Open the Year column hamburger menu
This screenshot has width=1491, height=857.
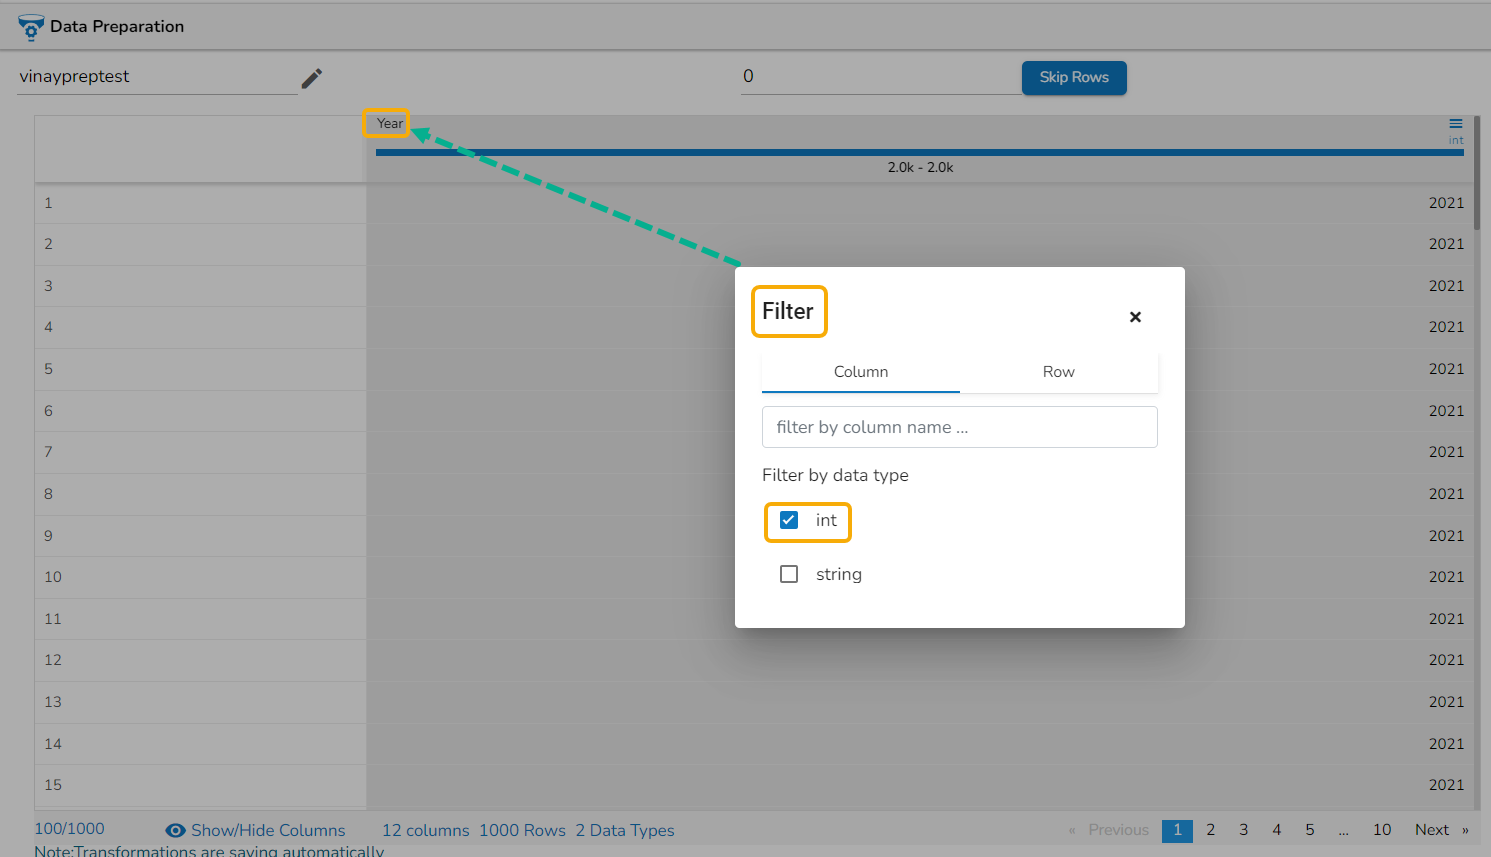click(1456, 124)
